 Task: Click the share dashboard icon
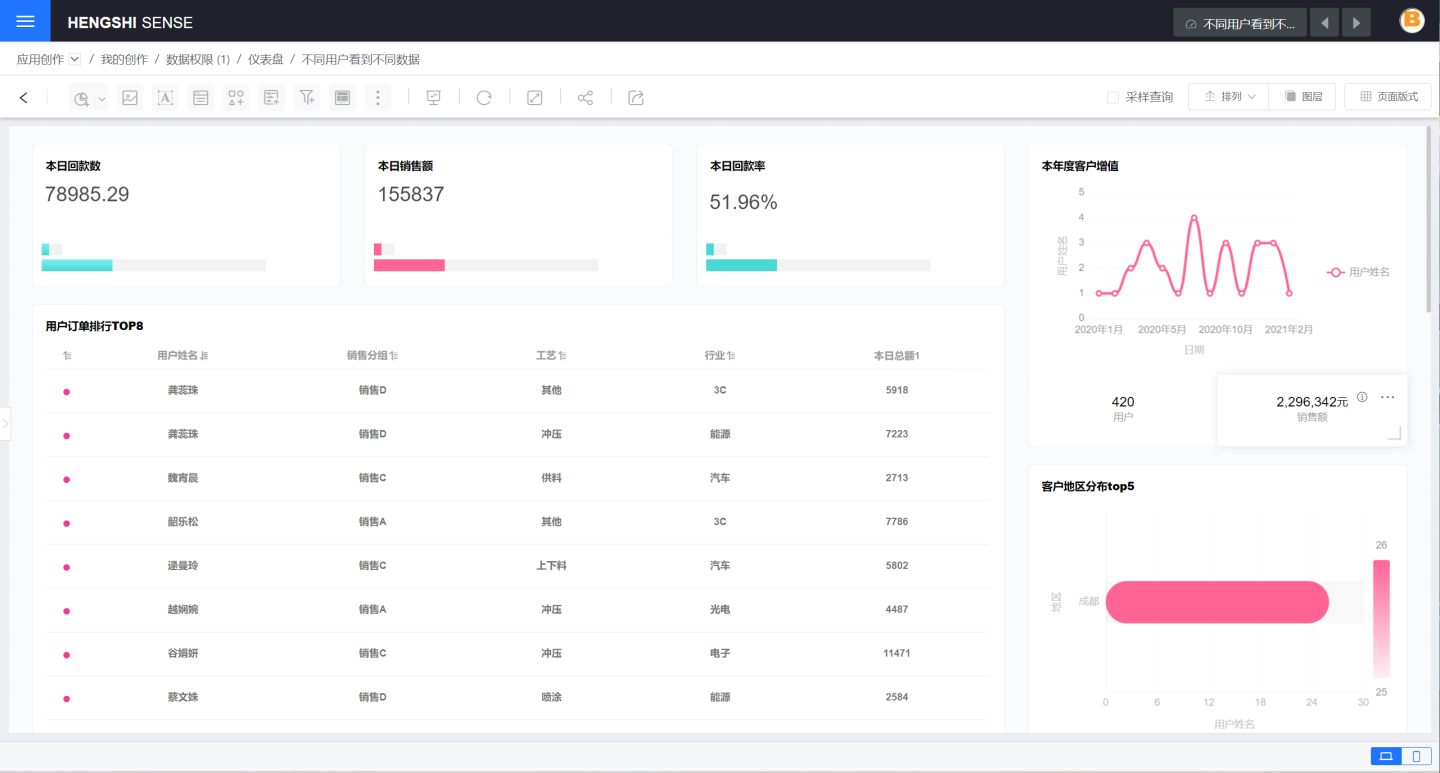click(x=586, y=97)
